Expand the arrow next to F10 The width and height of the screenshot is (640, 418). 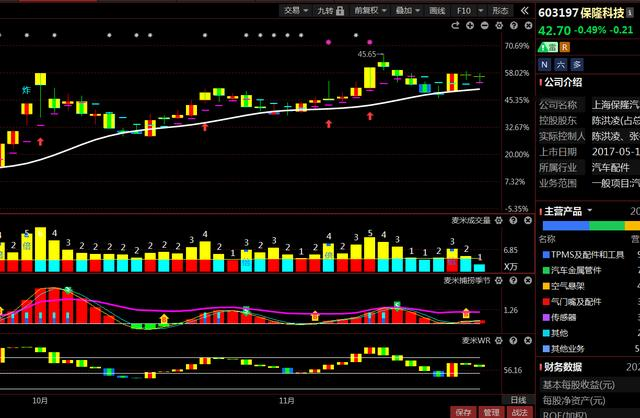[x=480, y=11]
